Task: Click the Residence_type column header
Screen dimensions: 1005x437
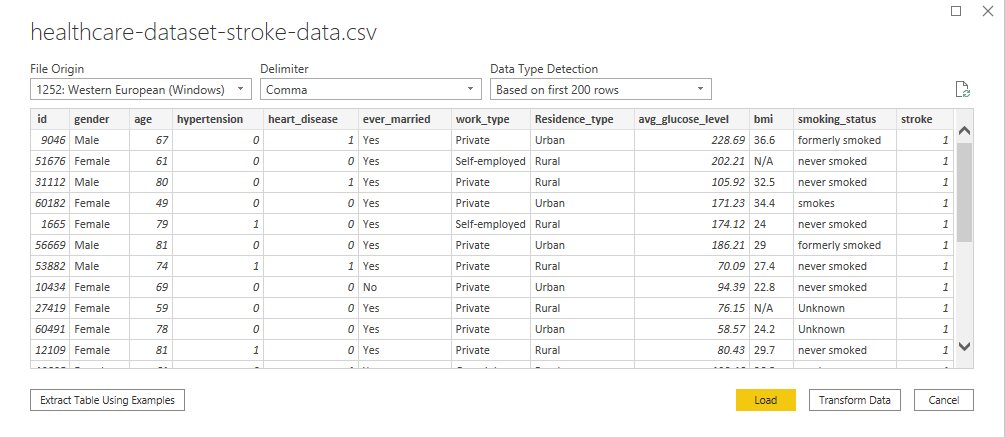Action: click(x=574, y=119)
